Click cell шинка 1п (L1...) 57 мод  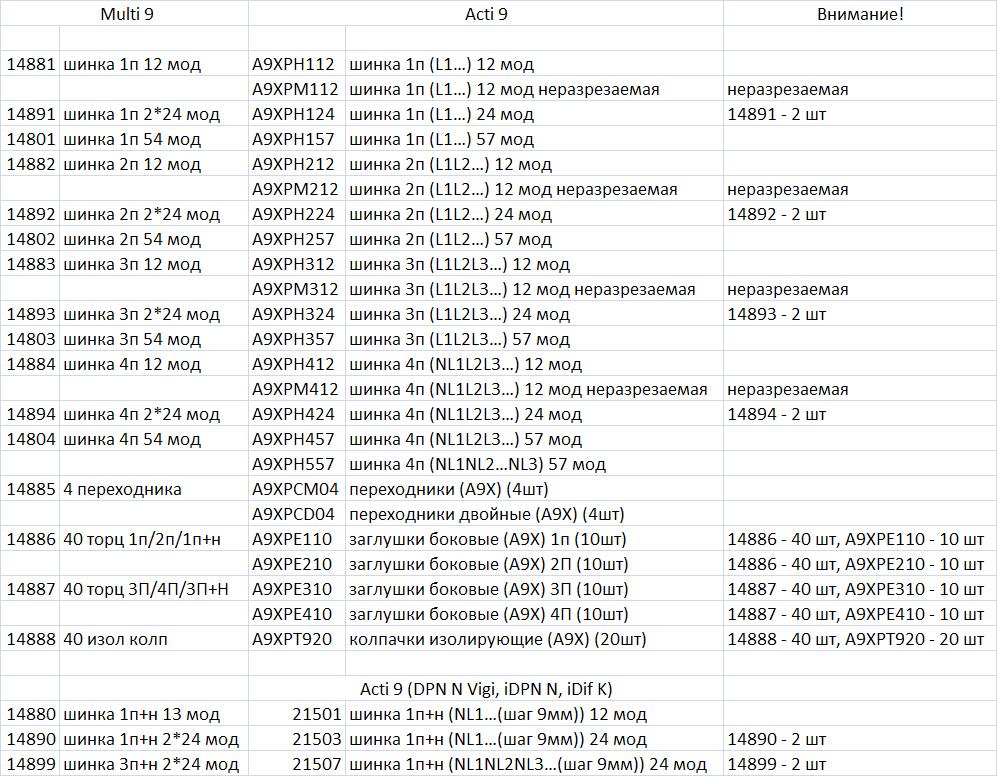click(534, 139)
